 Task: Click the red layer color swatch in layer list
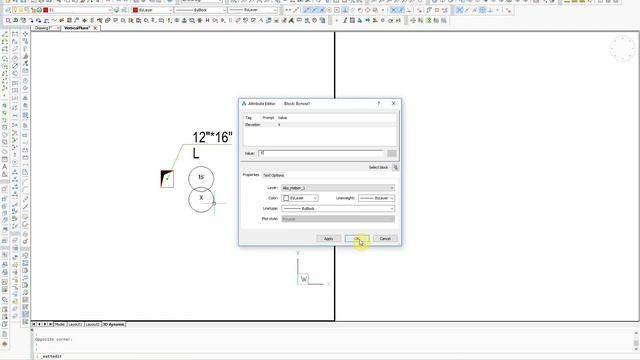(x=46, y=10)
